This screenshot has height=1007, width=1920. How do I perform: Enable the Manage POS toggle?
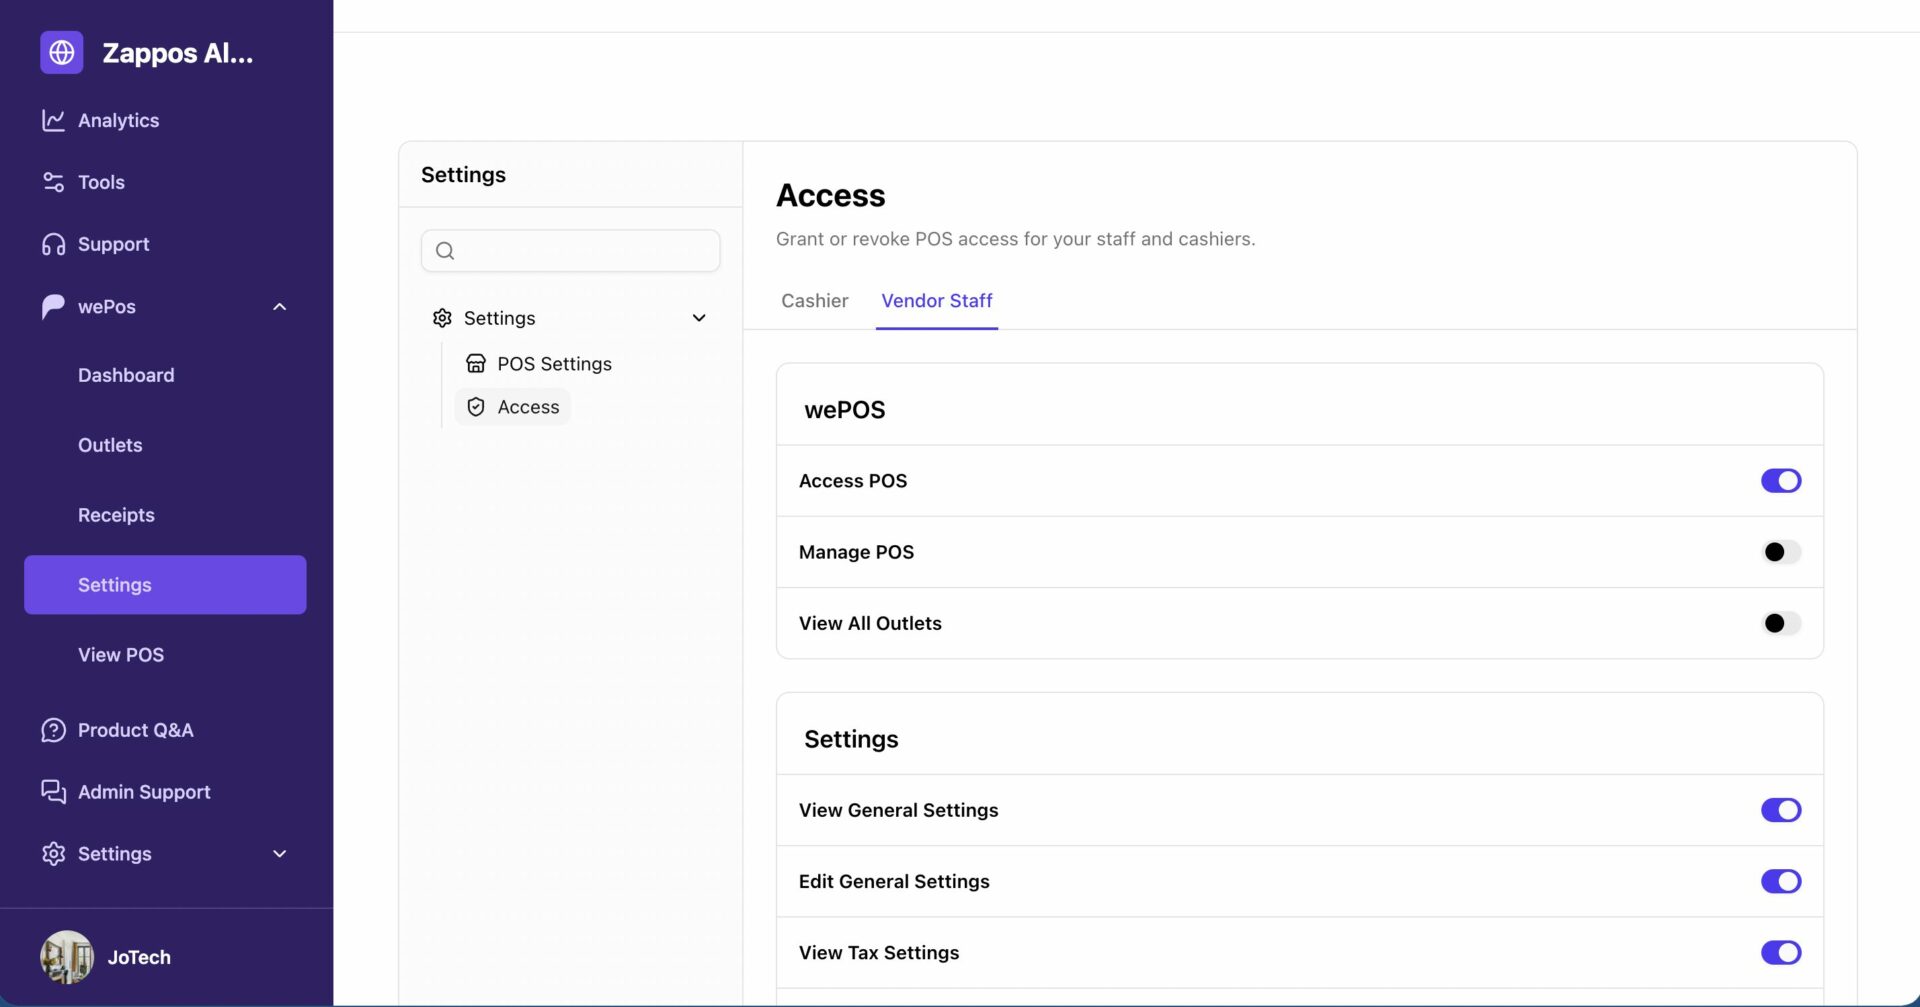pos(1780,552)
